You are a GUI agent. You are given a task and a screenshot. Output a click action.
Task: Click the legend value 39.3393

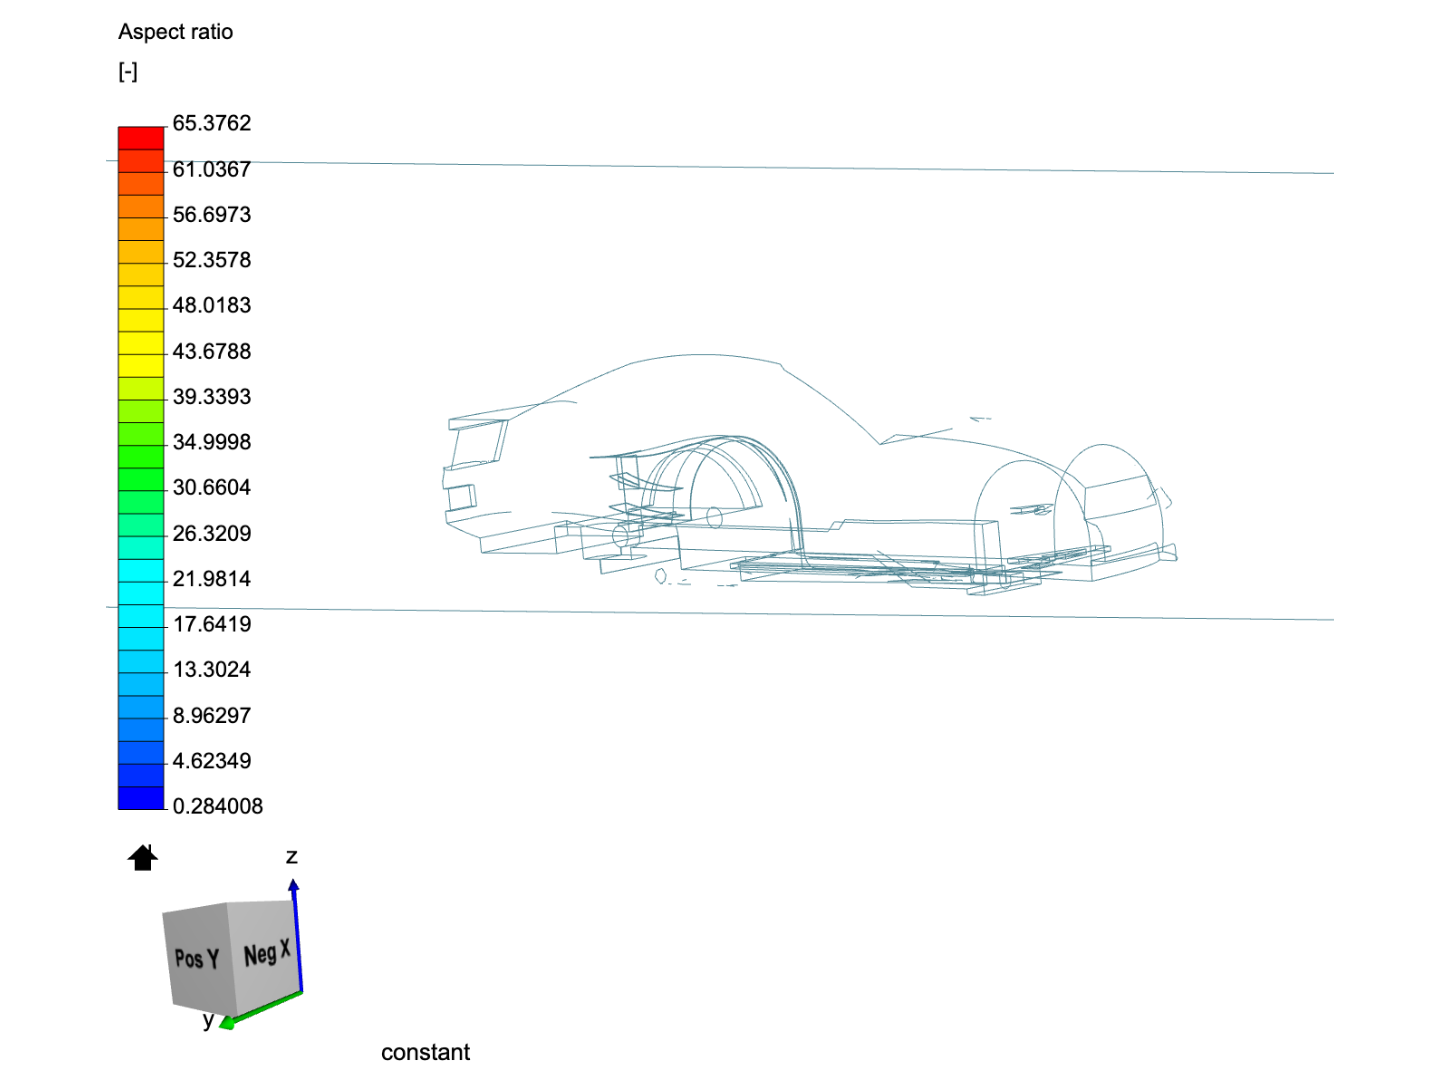[x=212, y=396]
